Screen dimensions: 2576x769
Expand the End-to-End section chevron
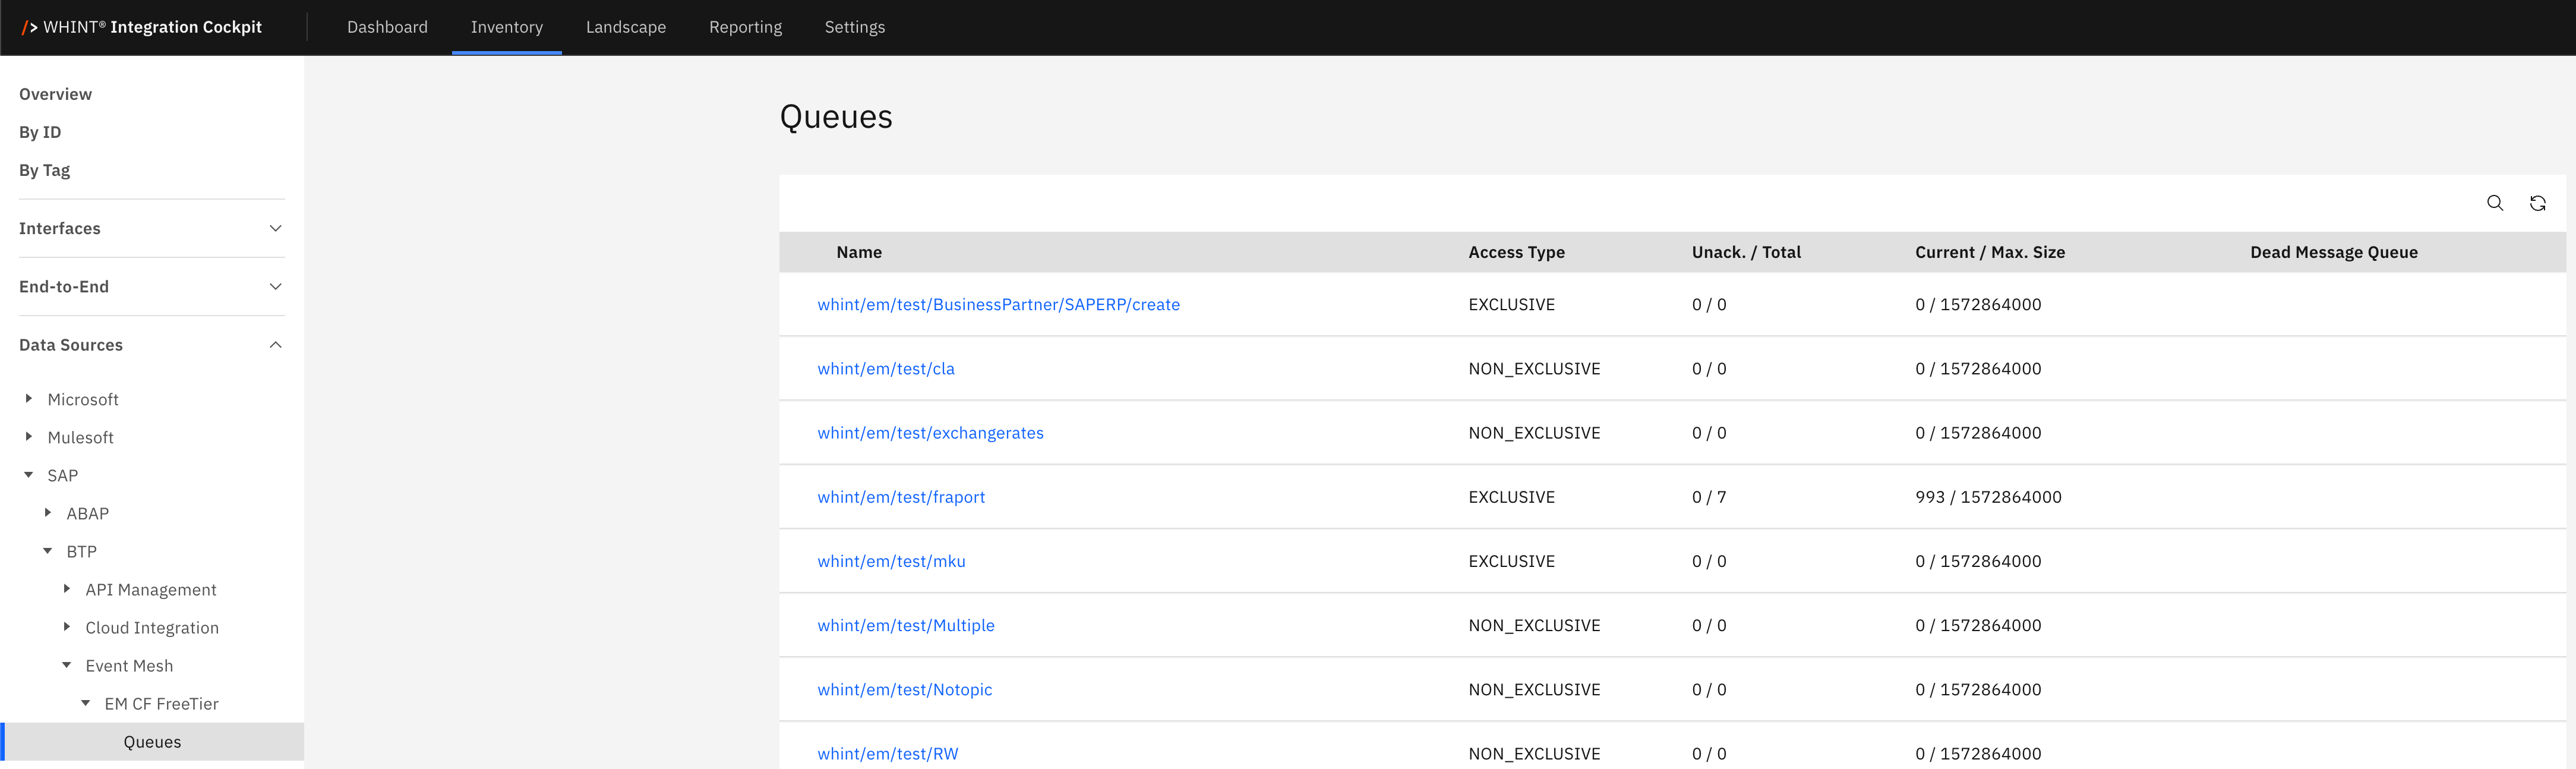click(x=275, y=287)
